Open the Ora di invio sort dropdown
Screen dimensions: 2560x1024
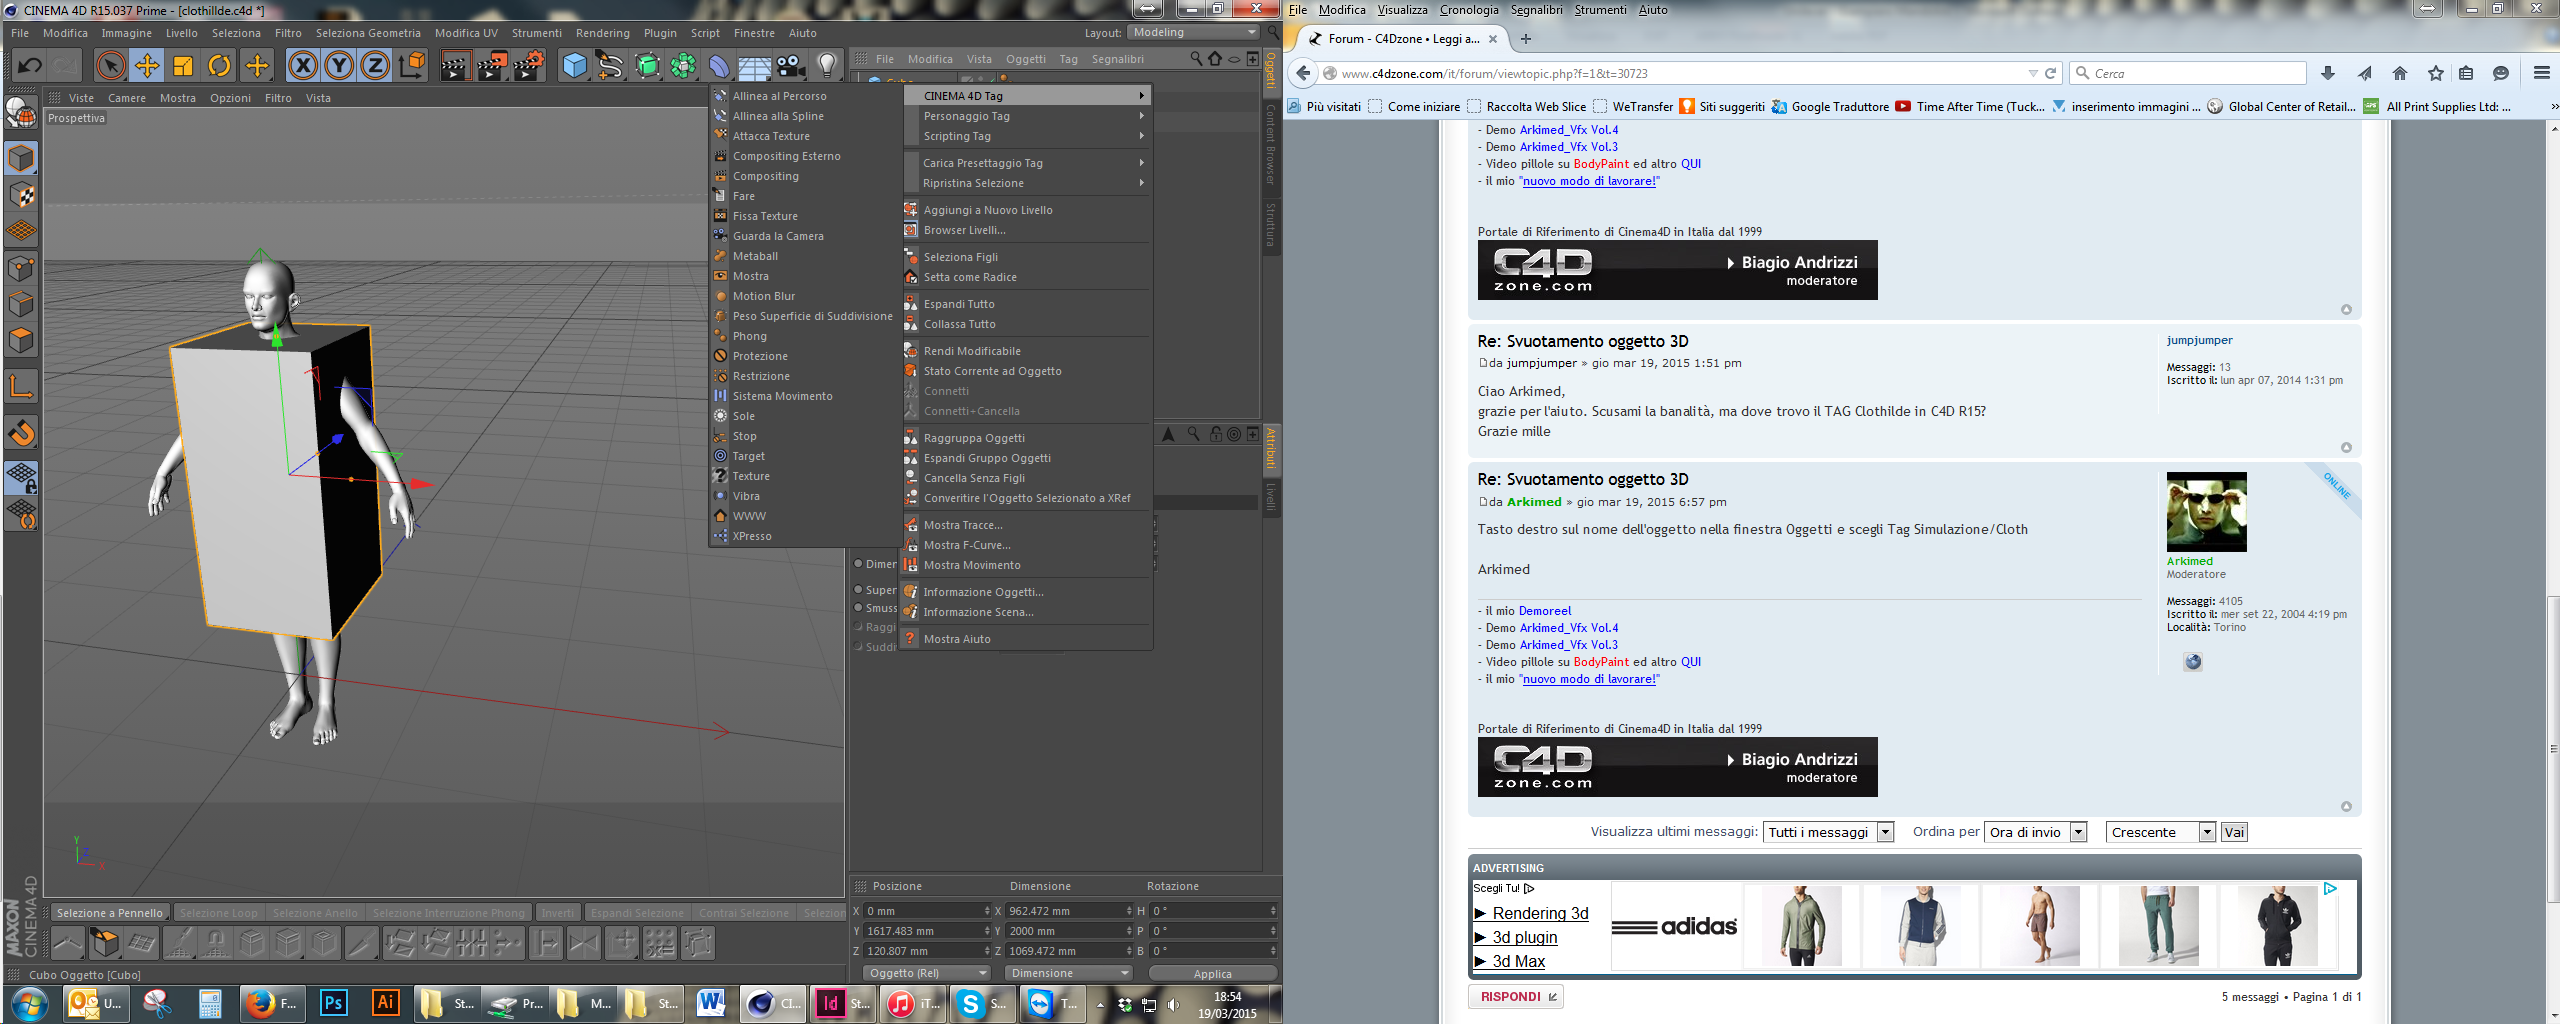pyautogui.click(x=2035, y=832)
